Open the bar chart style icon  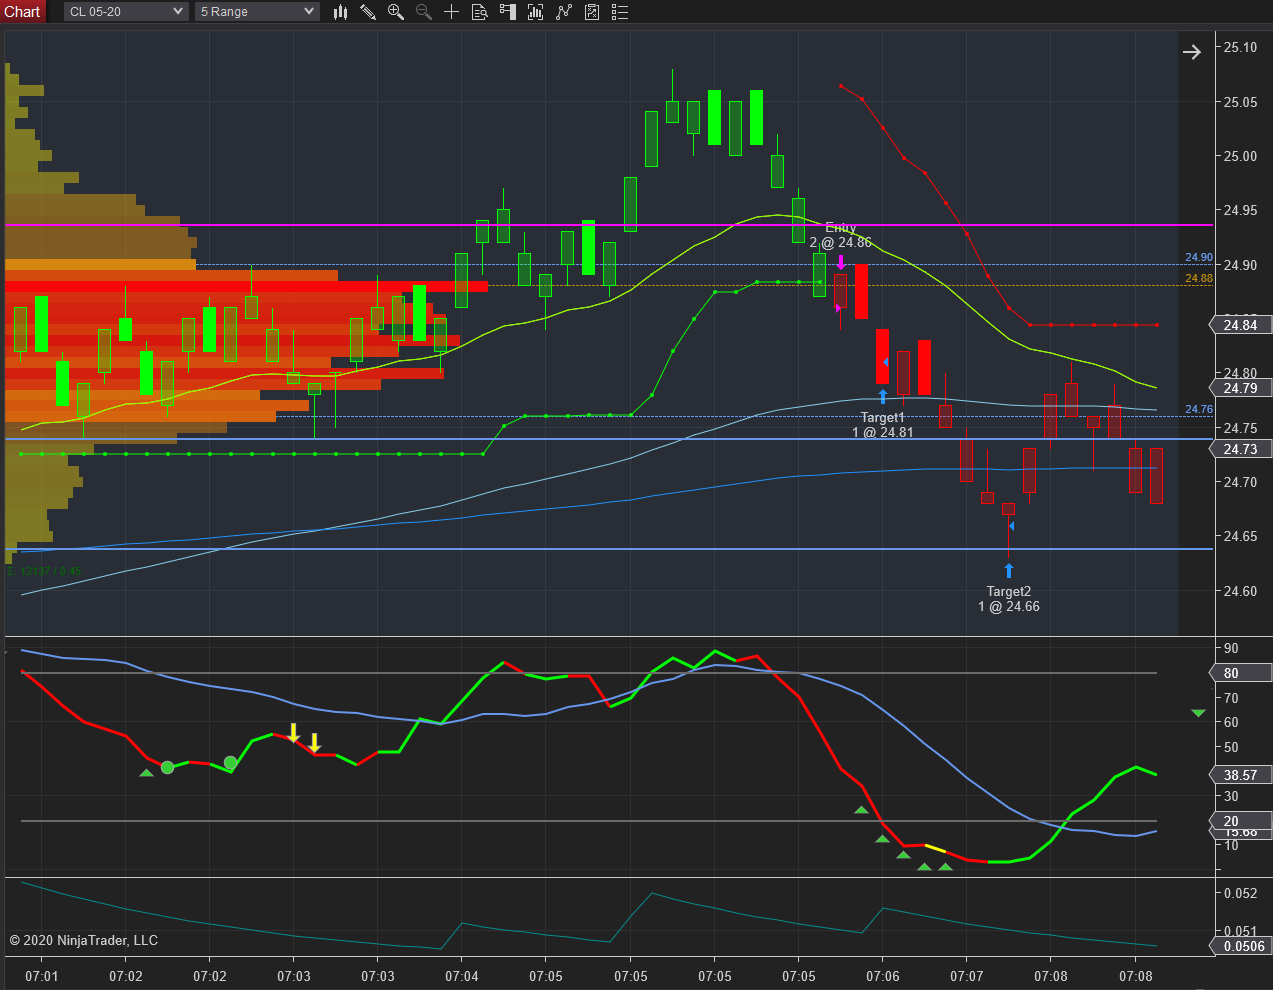(340, 12)
